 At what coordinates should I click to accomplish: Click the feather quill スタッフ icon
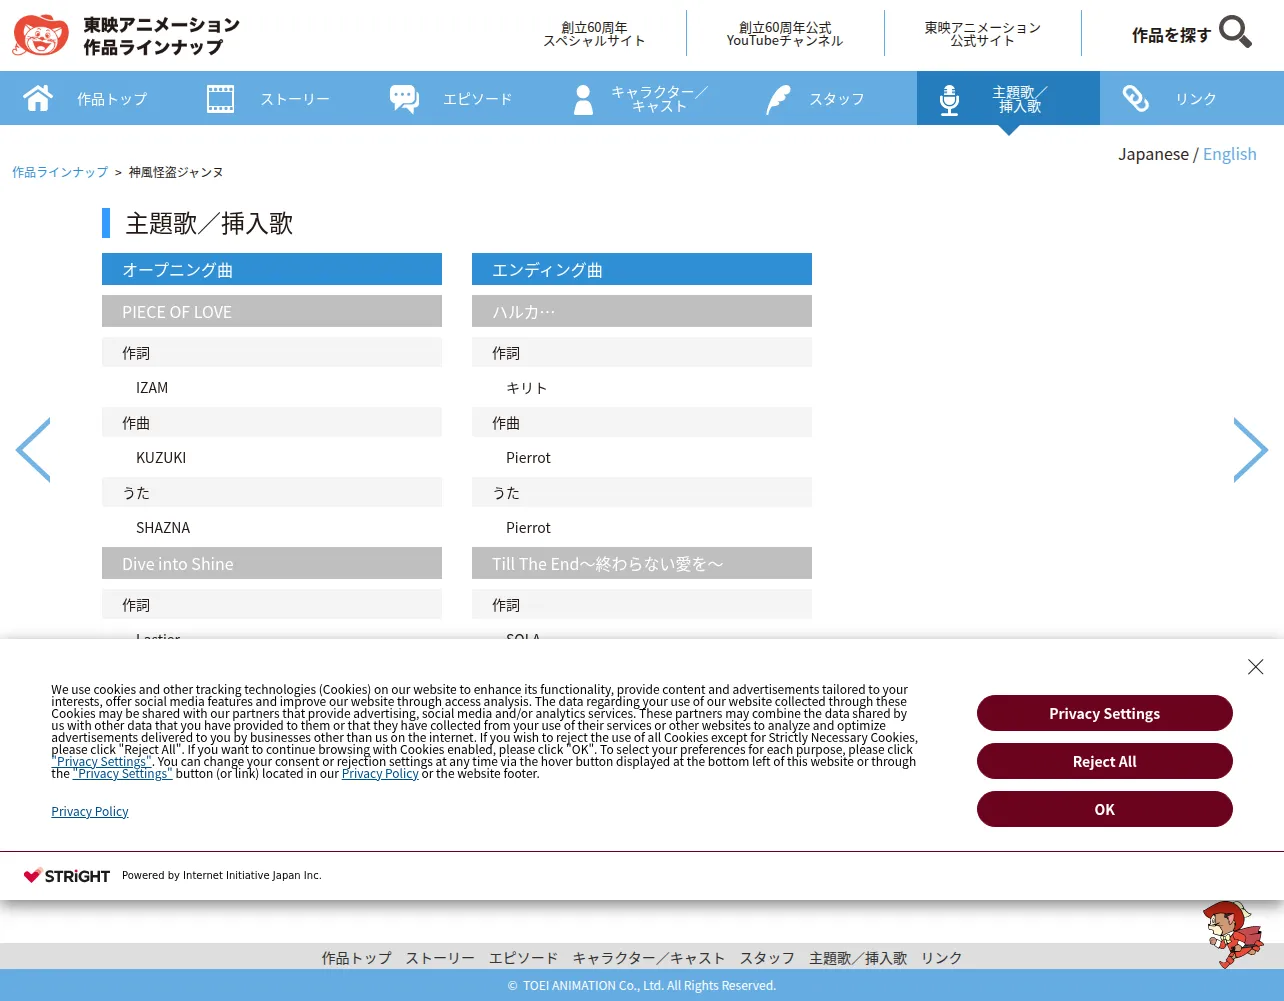pos(777,99)
